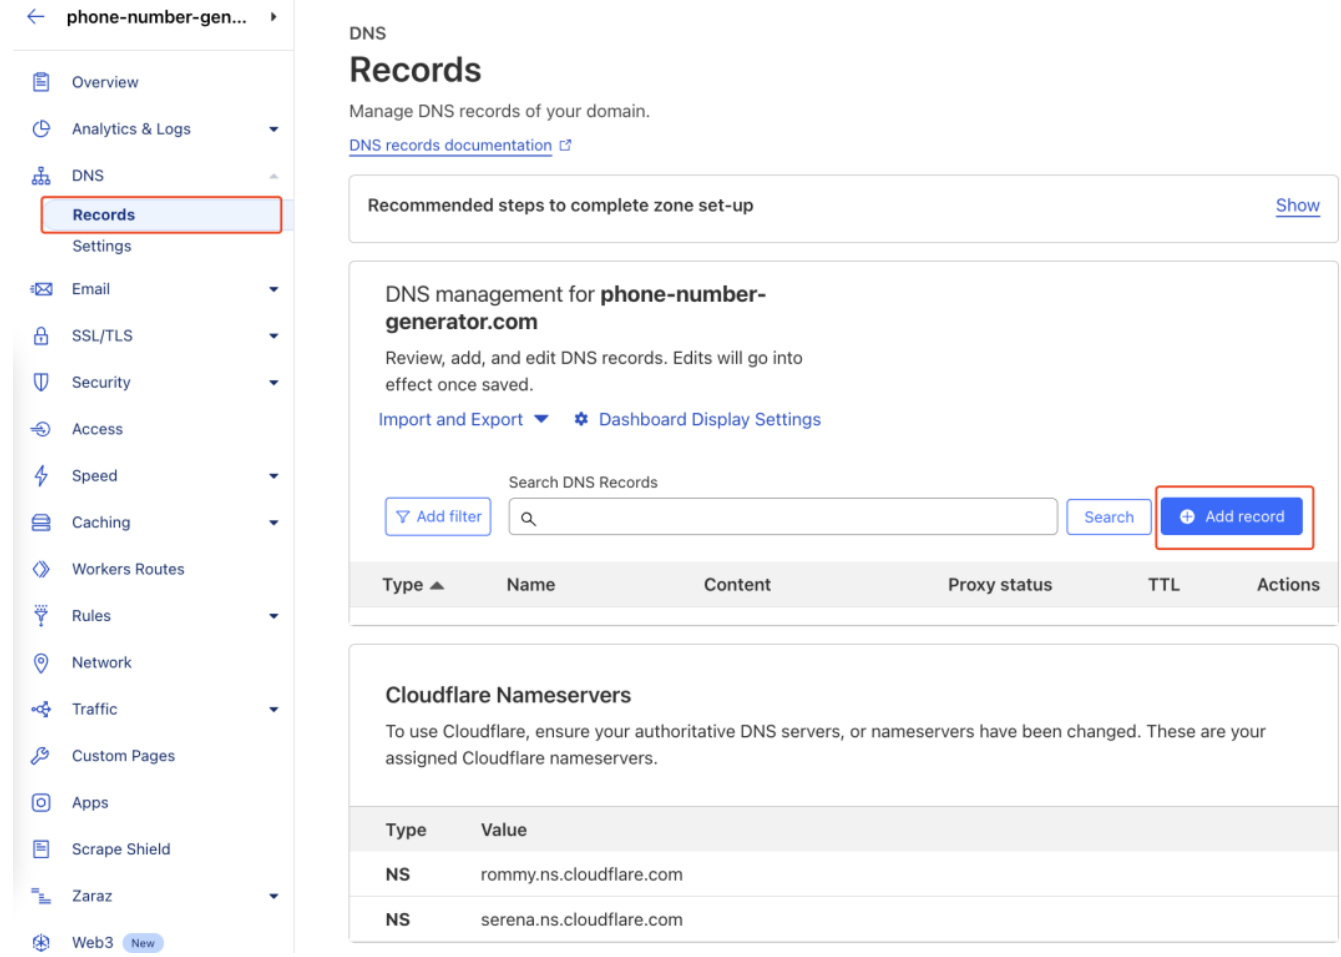
Task: Click the Search button
Action: (1108, 517)
